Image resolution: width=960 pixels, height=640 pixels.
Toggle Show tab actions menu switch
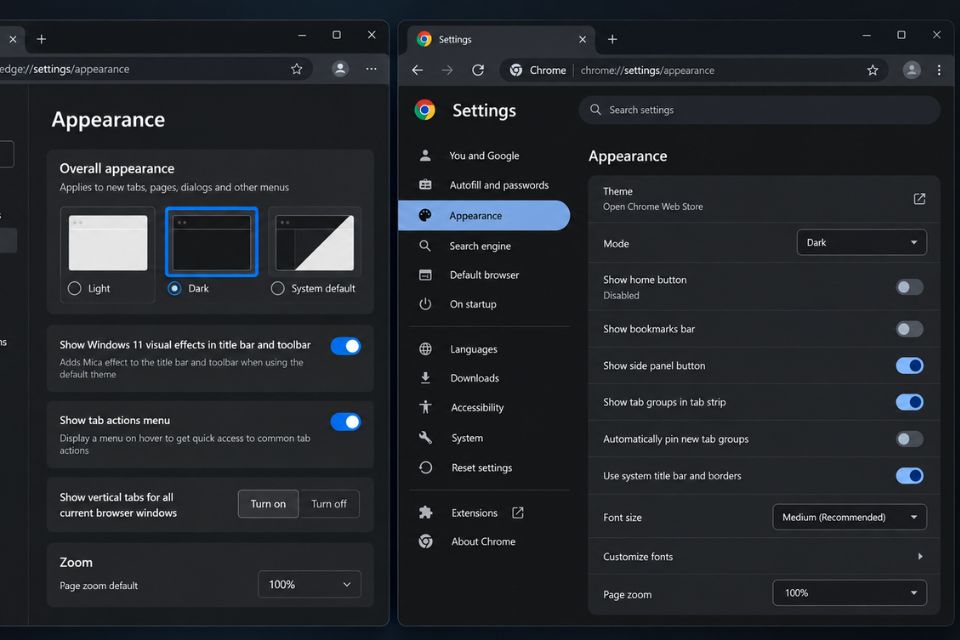click(x=346, y=422)
